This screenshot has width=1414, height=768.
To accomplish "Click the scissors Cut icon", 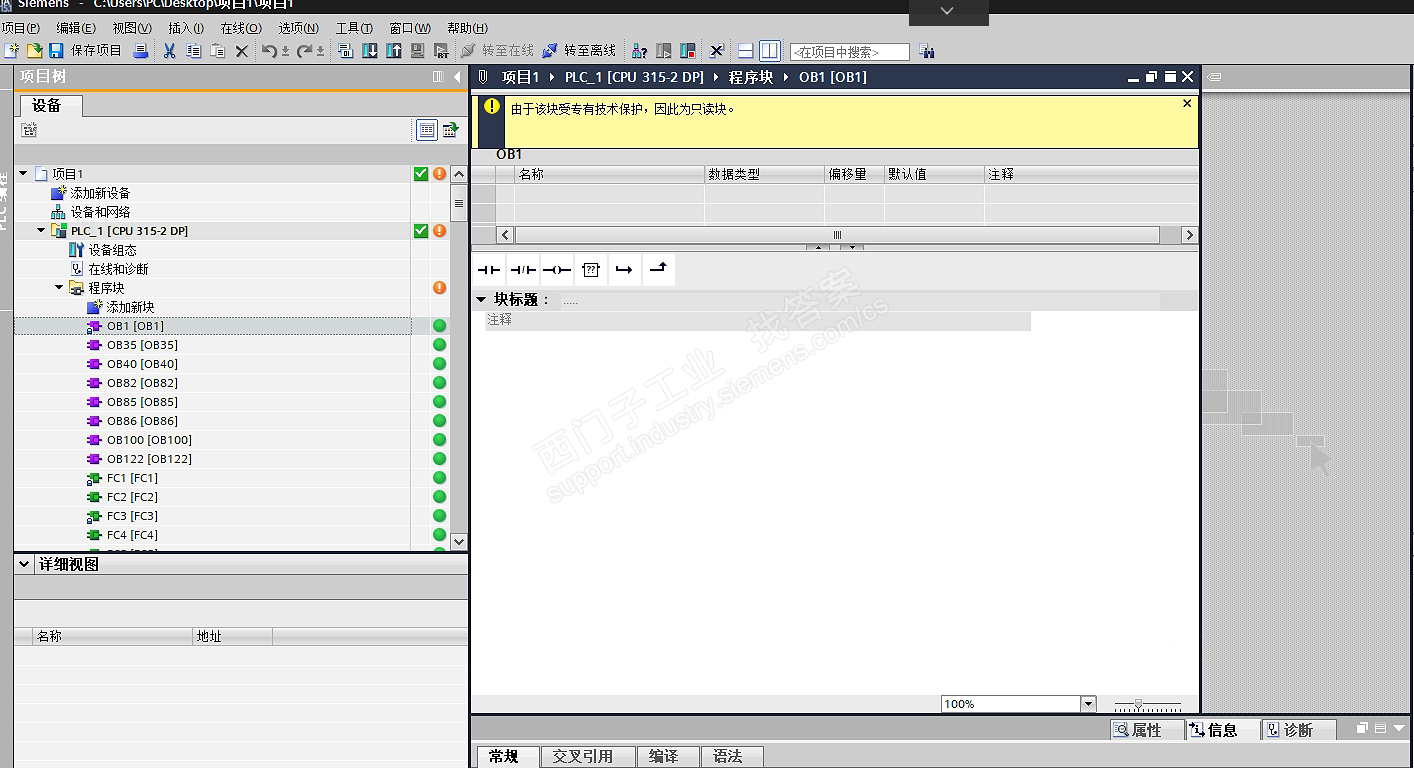I will 170,50.
